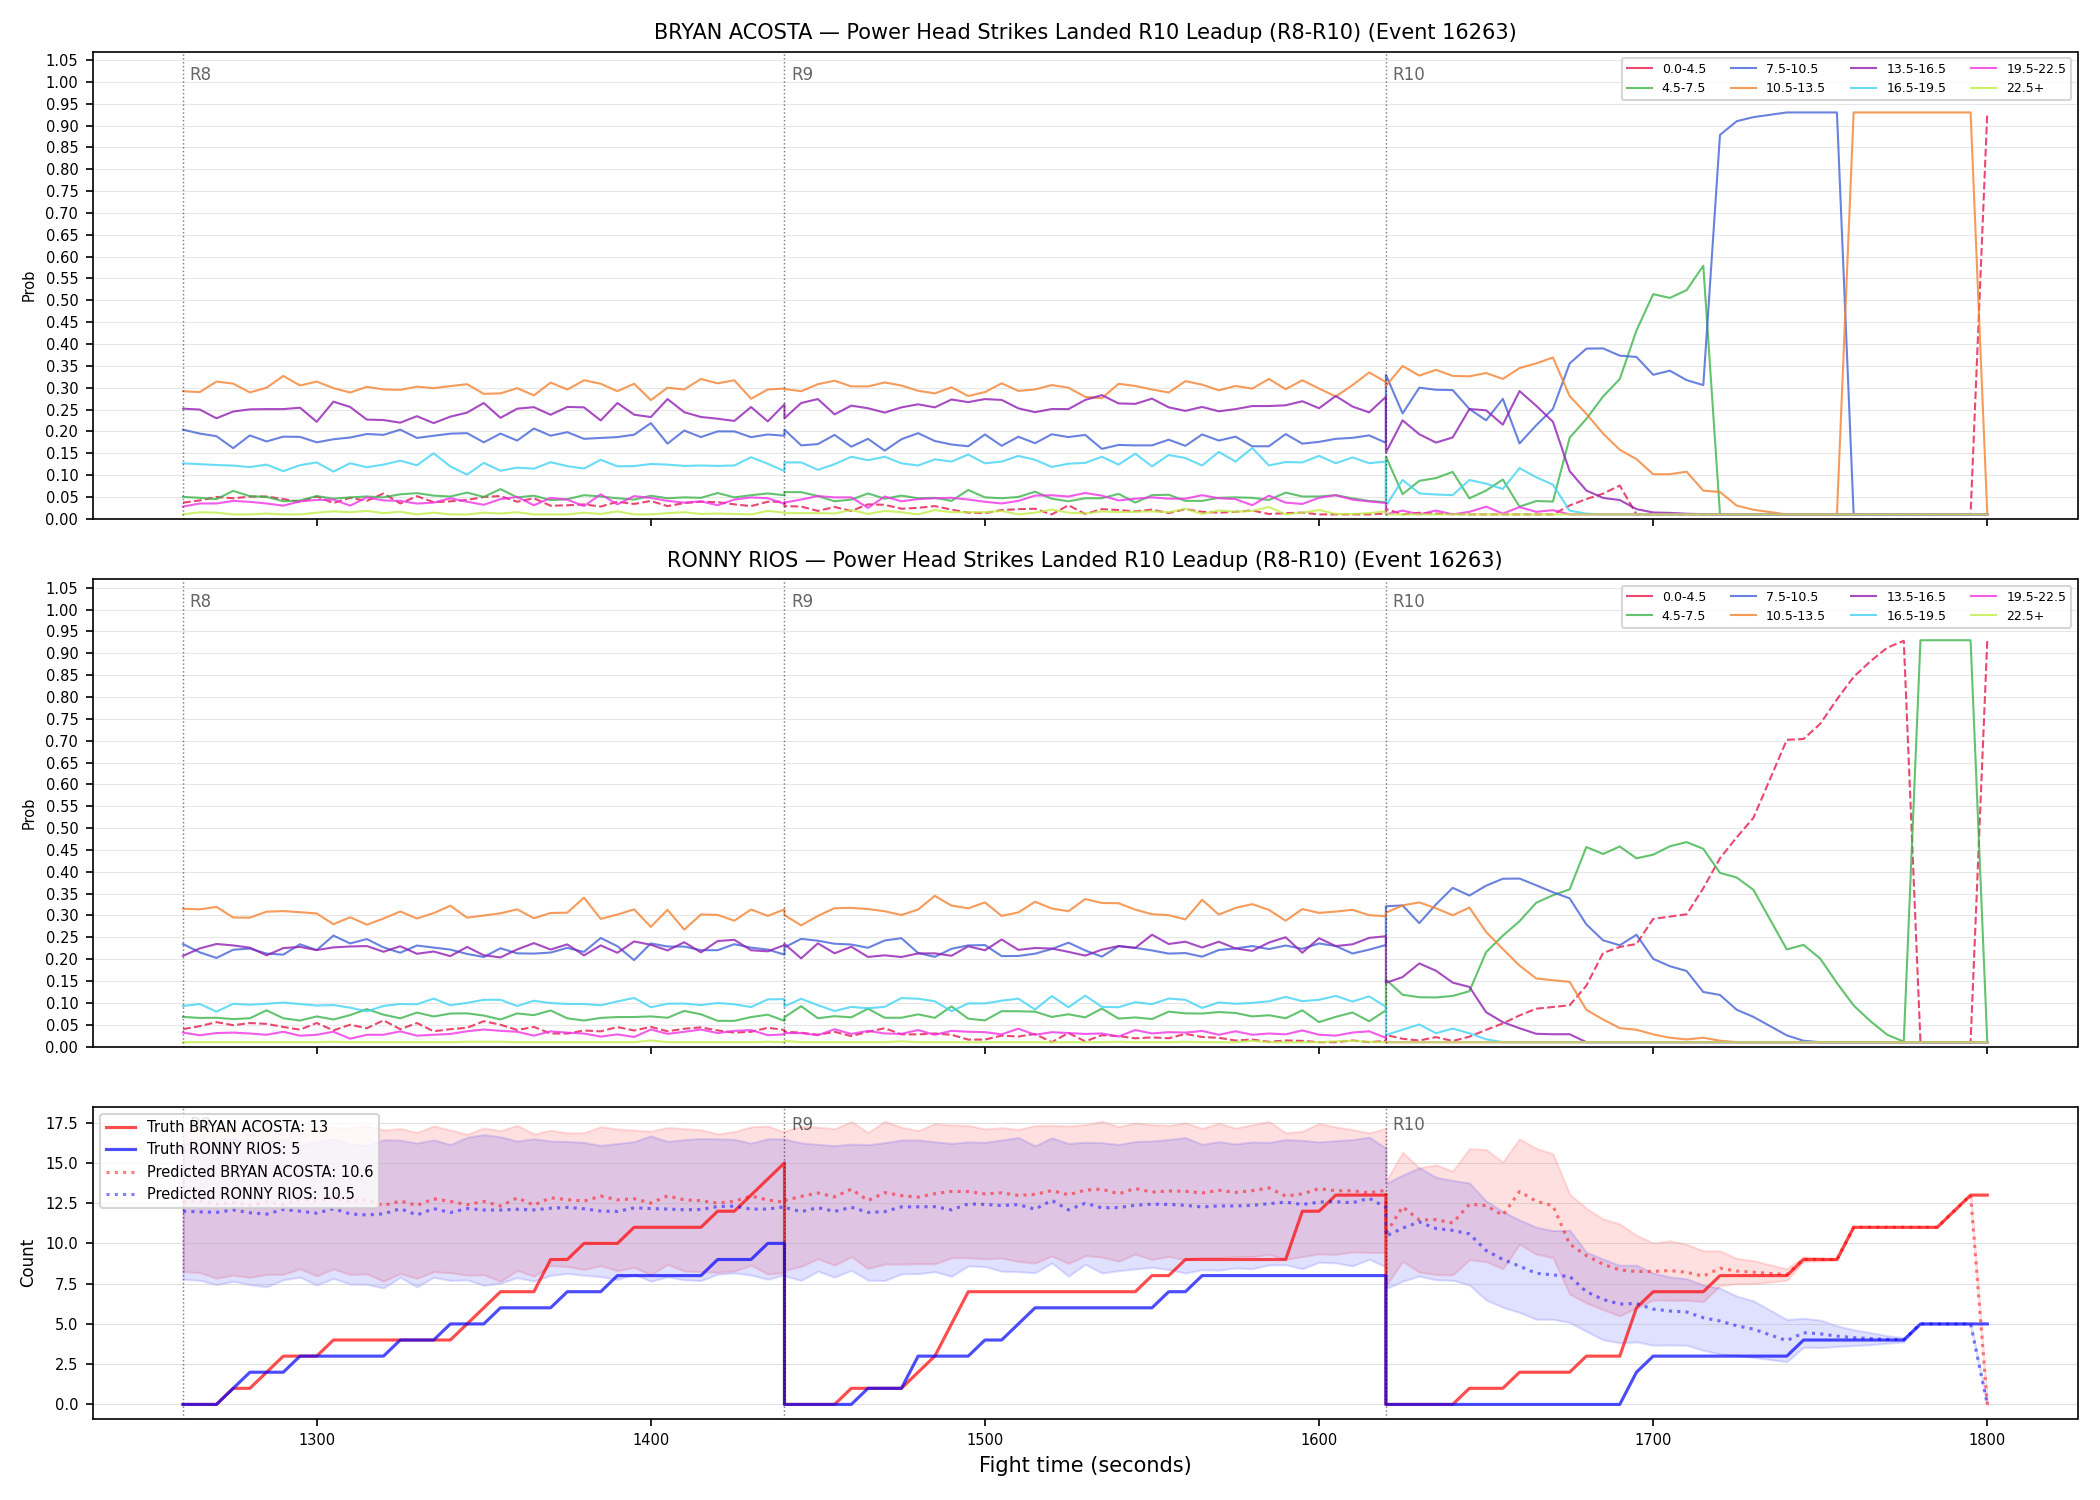Click the R8 round marker in Bryan Acosta chart
Viewport: 2100px width, 1500px height.
pos(200,74)
